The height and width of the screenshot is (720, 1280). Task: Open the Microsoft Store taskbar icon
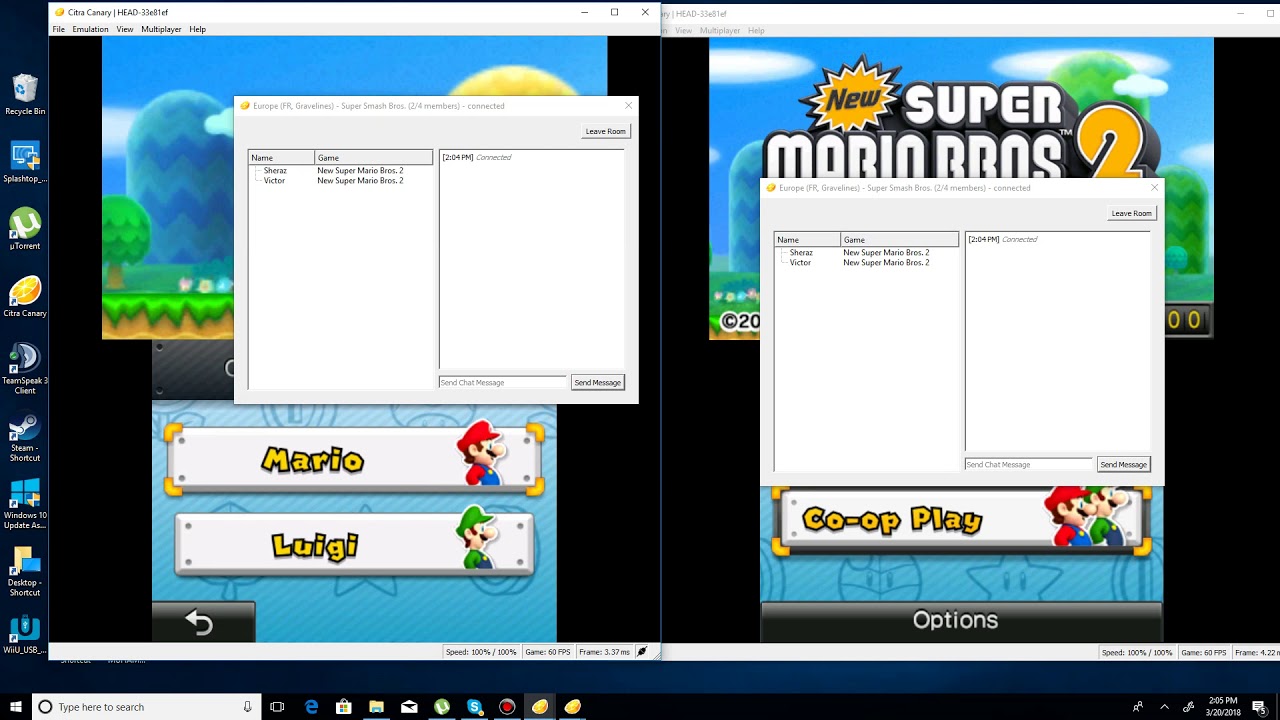click(x=344, y=707)
